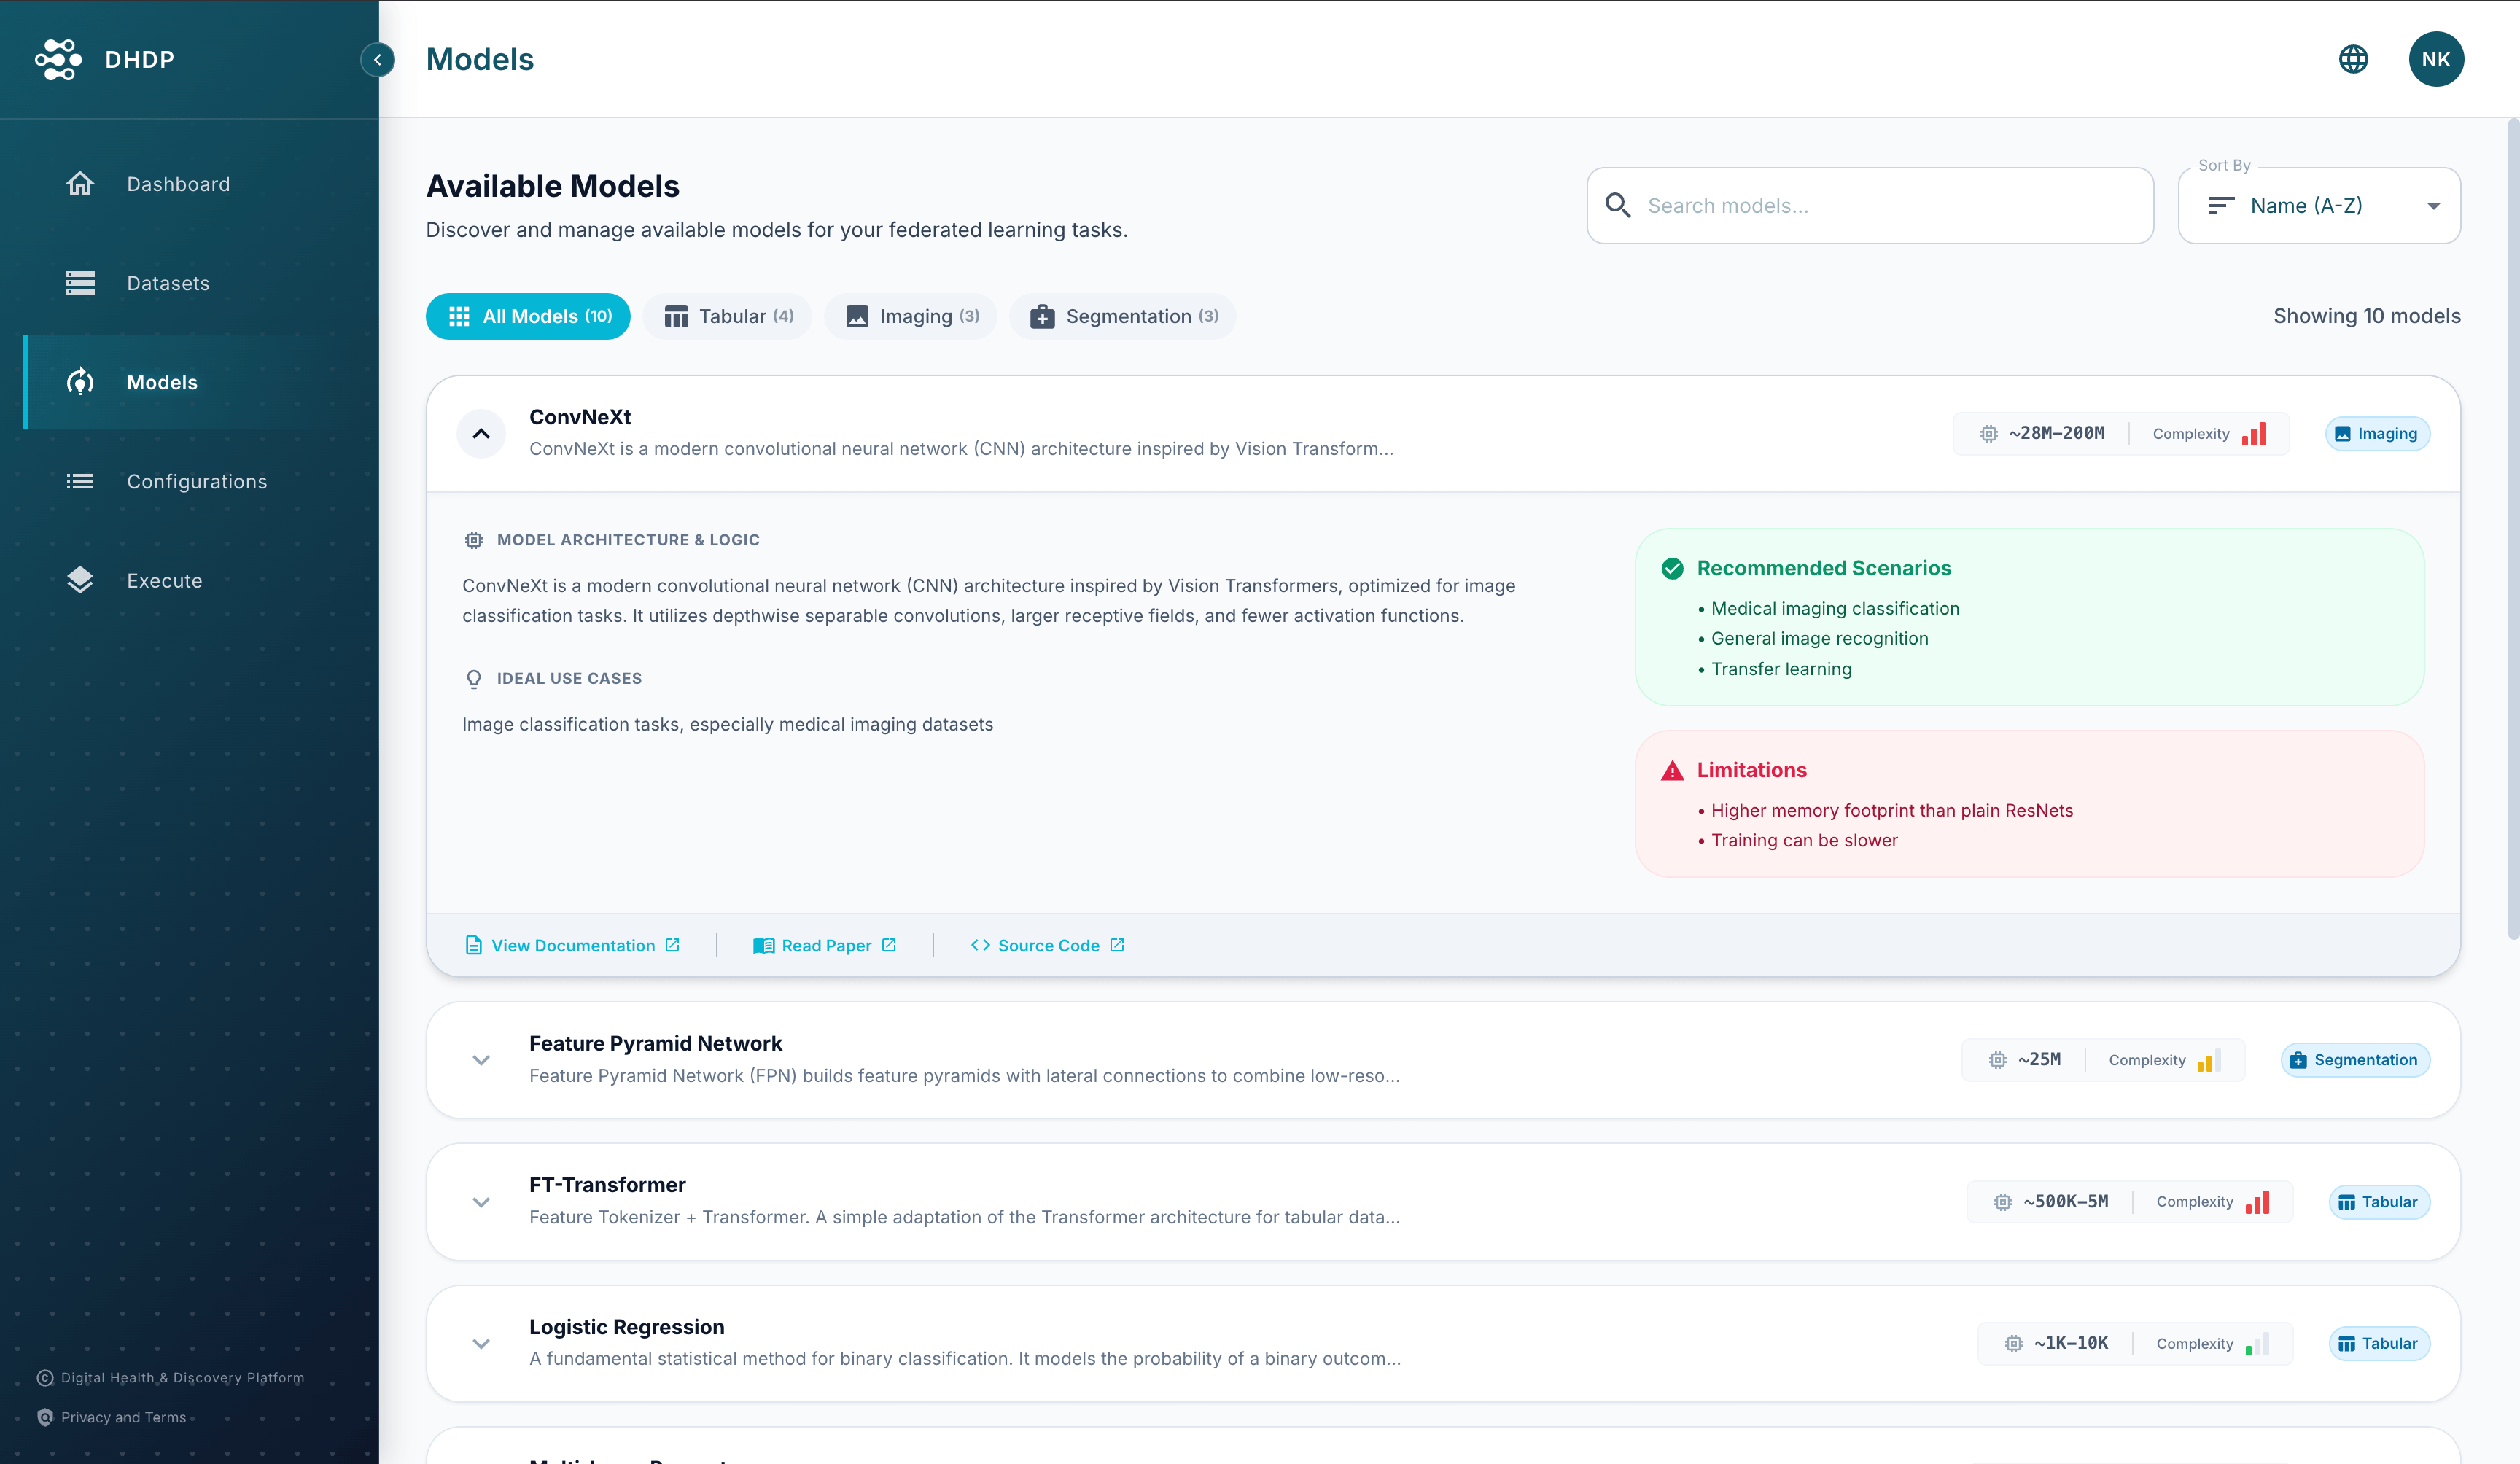Go to Dashboard via home icon
2520x1464 pixels.
tap(80, 184)
